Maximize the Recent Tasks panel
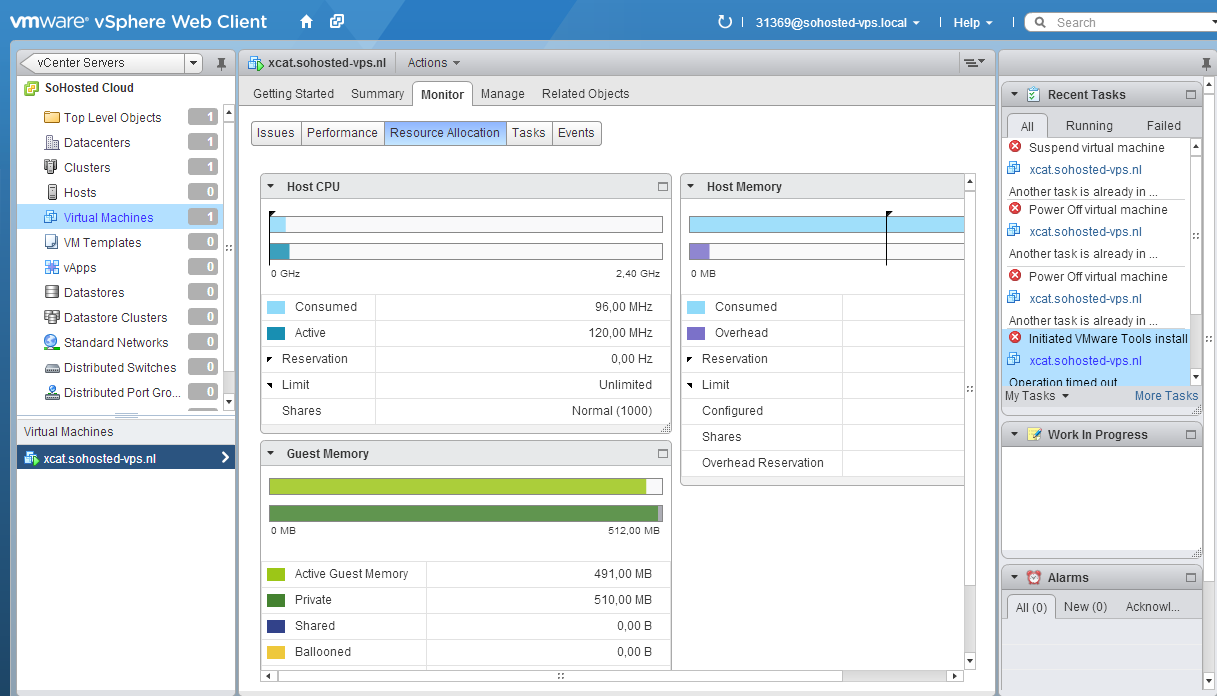Image resolution: width=1217 pixels, height=696 pixels. [x=1190, y=95]
